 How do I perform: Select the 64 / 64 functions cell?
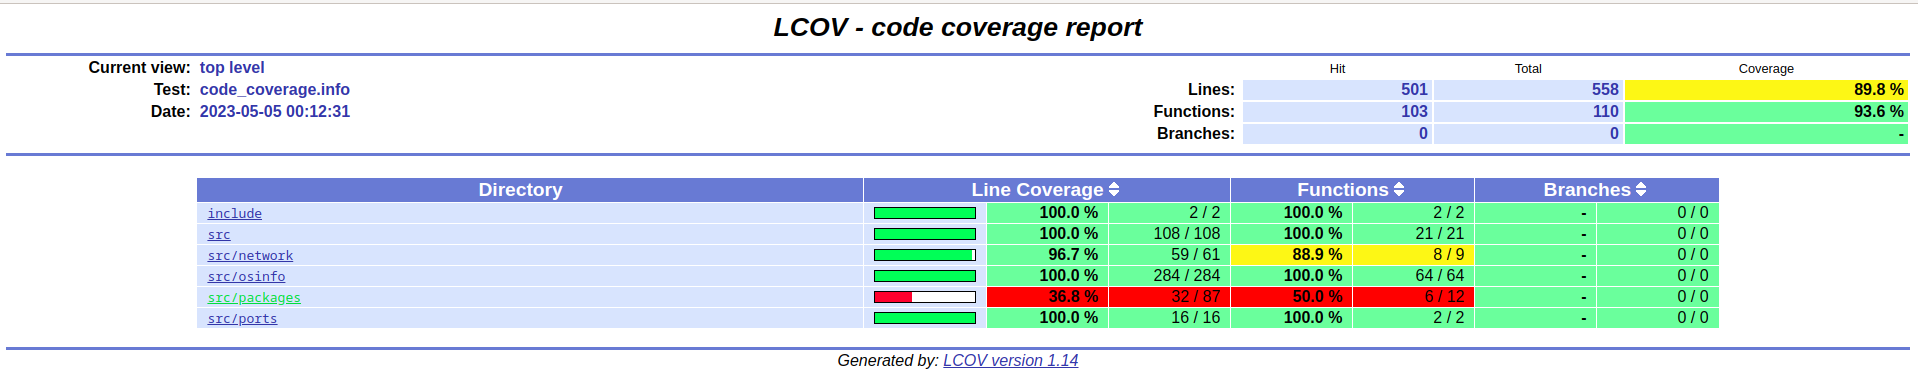coord(1413,276)
